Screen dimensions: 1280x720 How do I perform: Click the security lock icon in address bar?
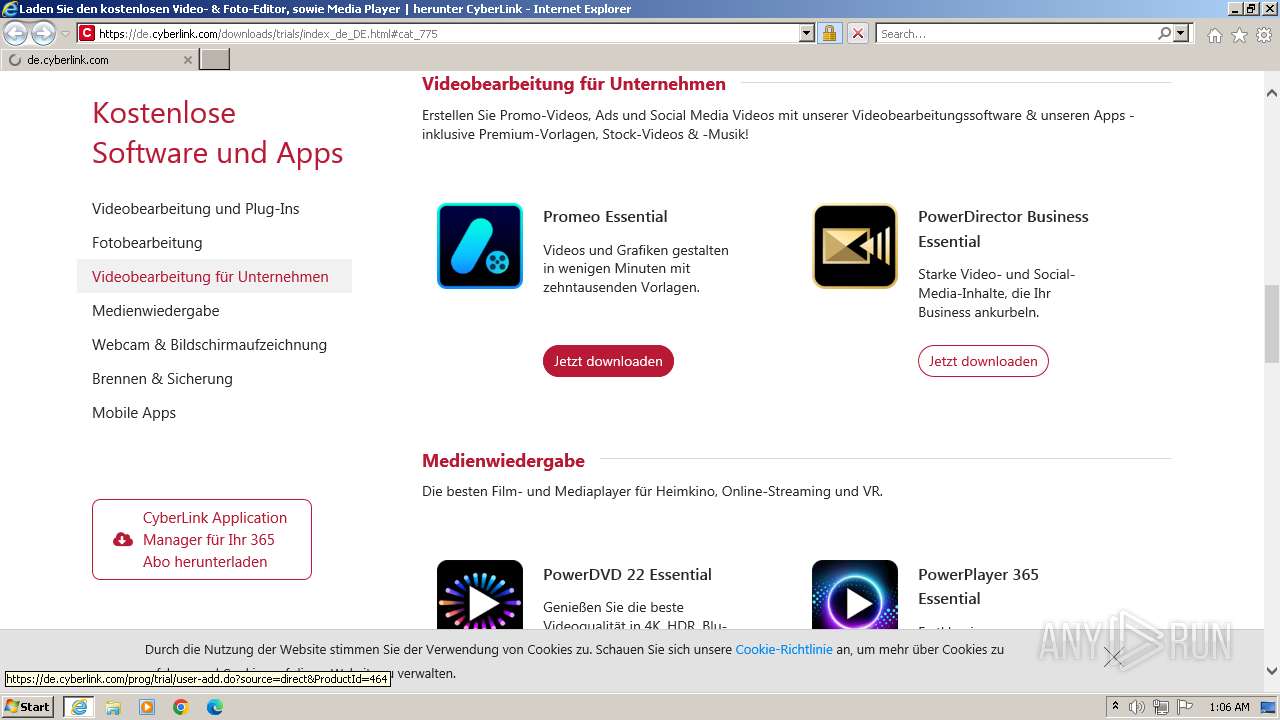(829, 33)
